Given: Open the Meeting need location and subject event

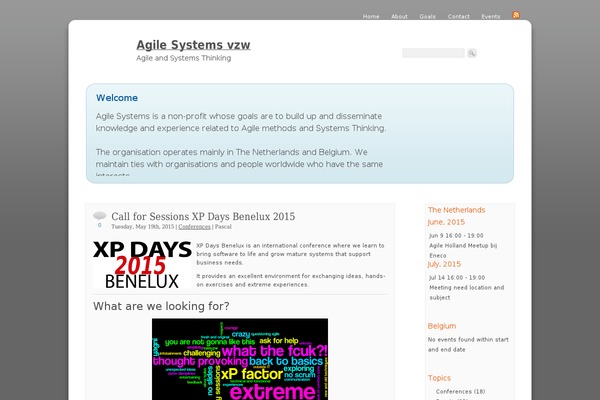Looking at the screenshot, I should (x=466, y=292).
